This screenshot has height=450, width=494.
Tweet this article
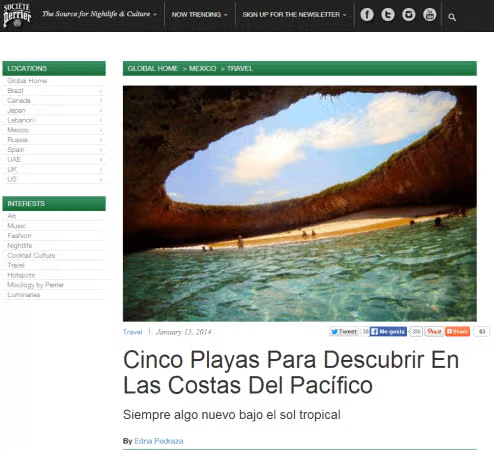pyautogui.click(x=344, y=332)
